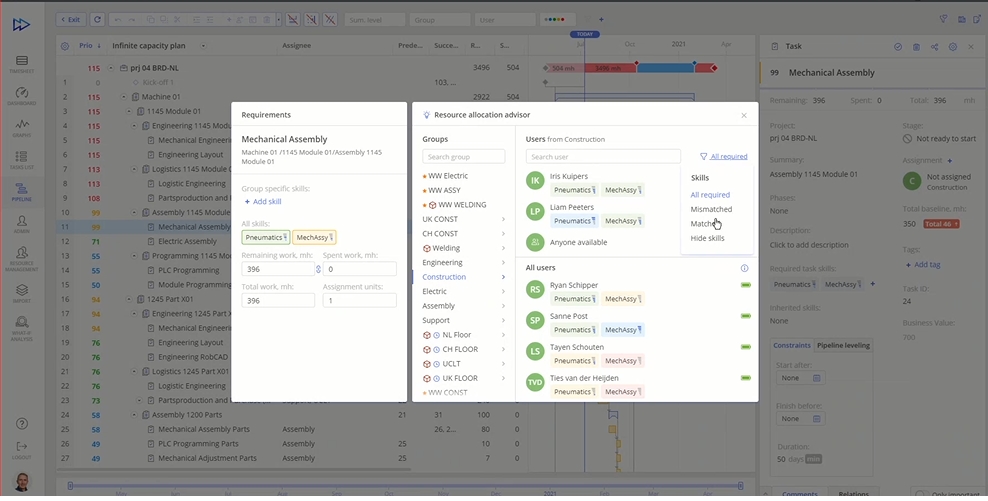
Task: Open the Graphs section icon
Action: click(21, 127)
